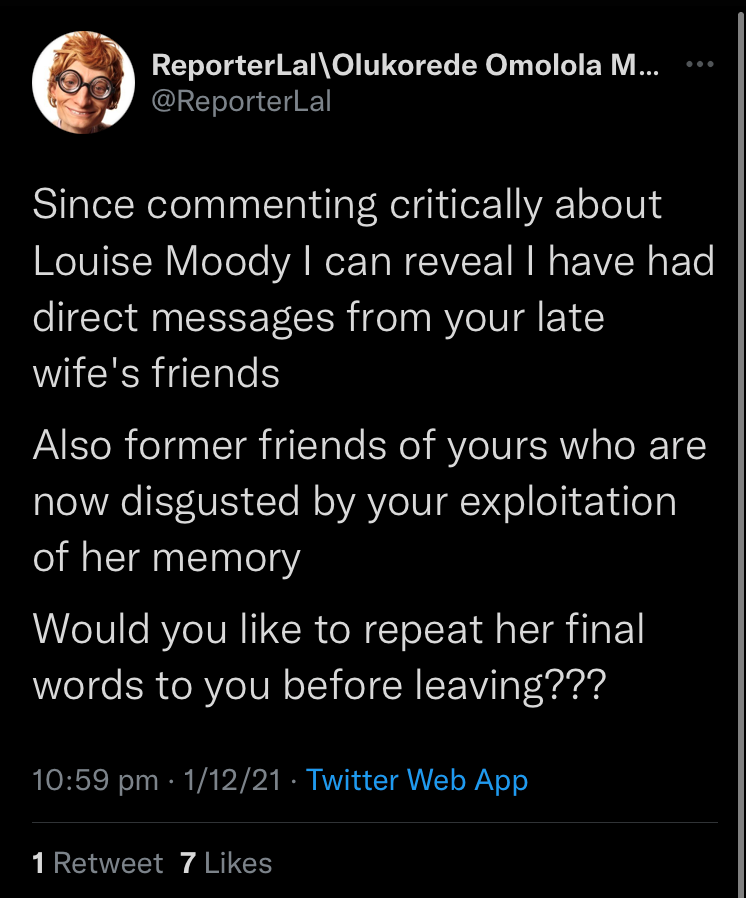View the 7 Likes list
Viewport: 746px width, 898px height.
coord(226,862)
